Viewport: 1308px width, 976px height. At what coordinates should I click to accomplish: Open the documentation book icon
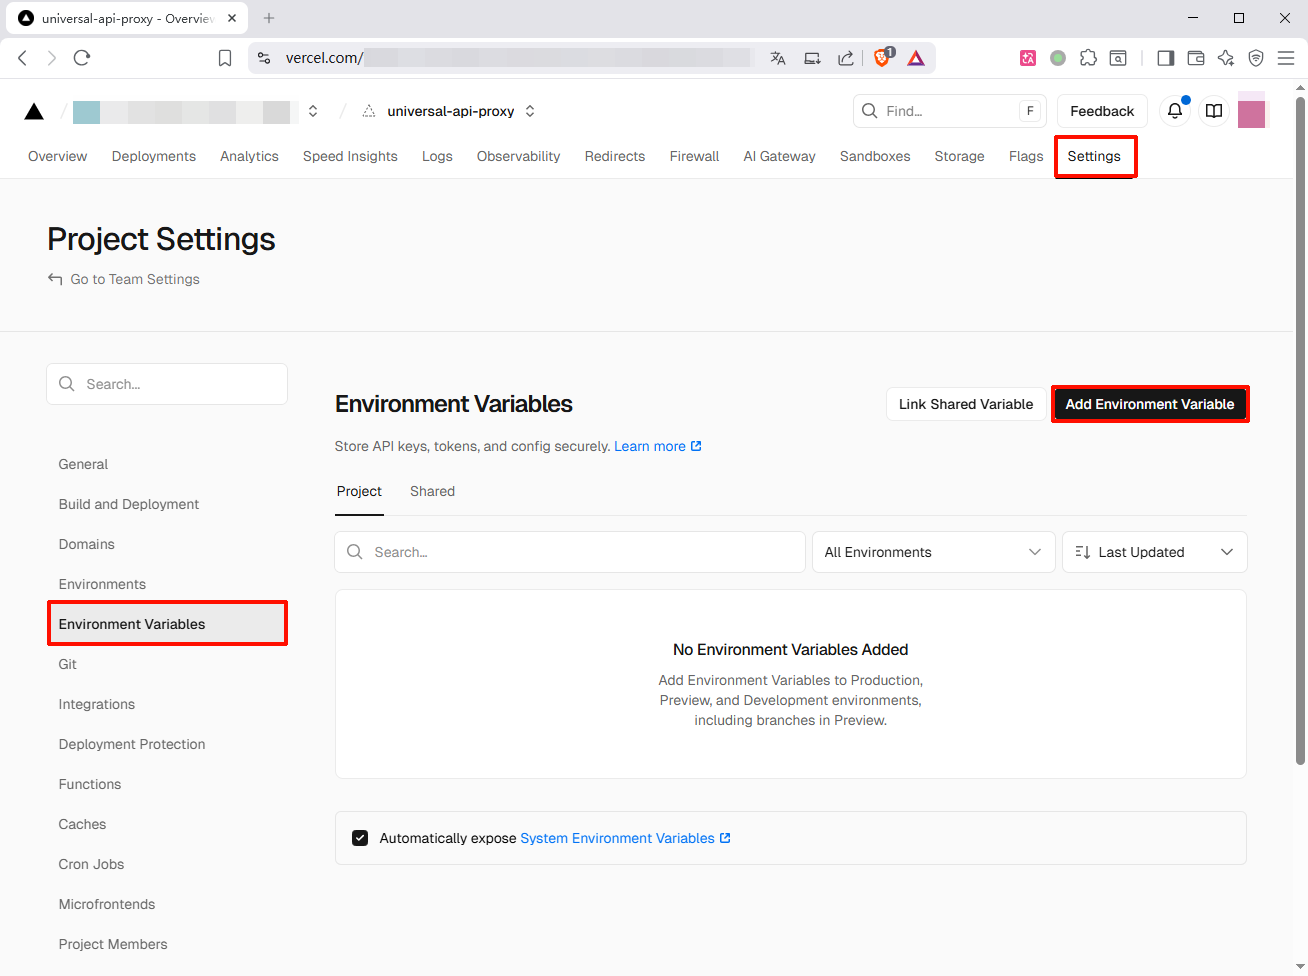(1214, 111)
